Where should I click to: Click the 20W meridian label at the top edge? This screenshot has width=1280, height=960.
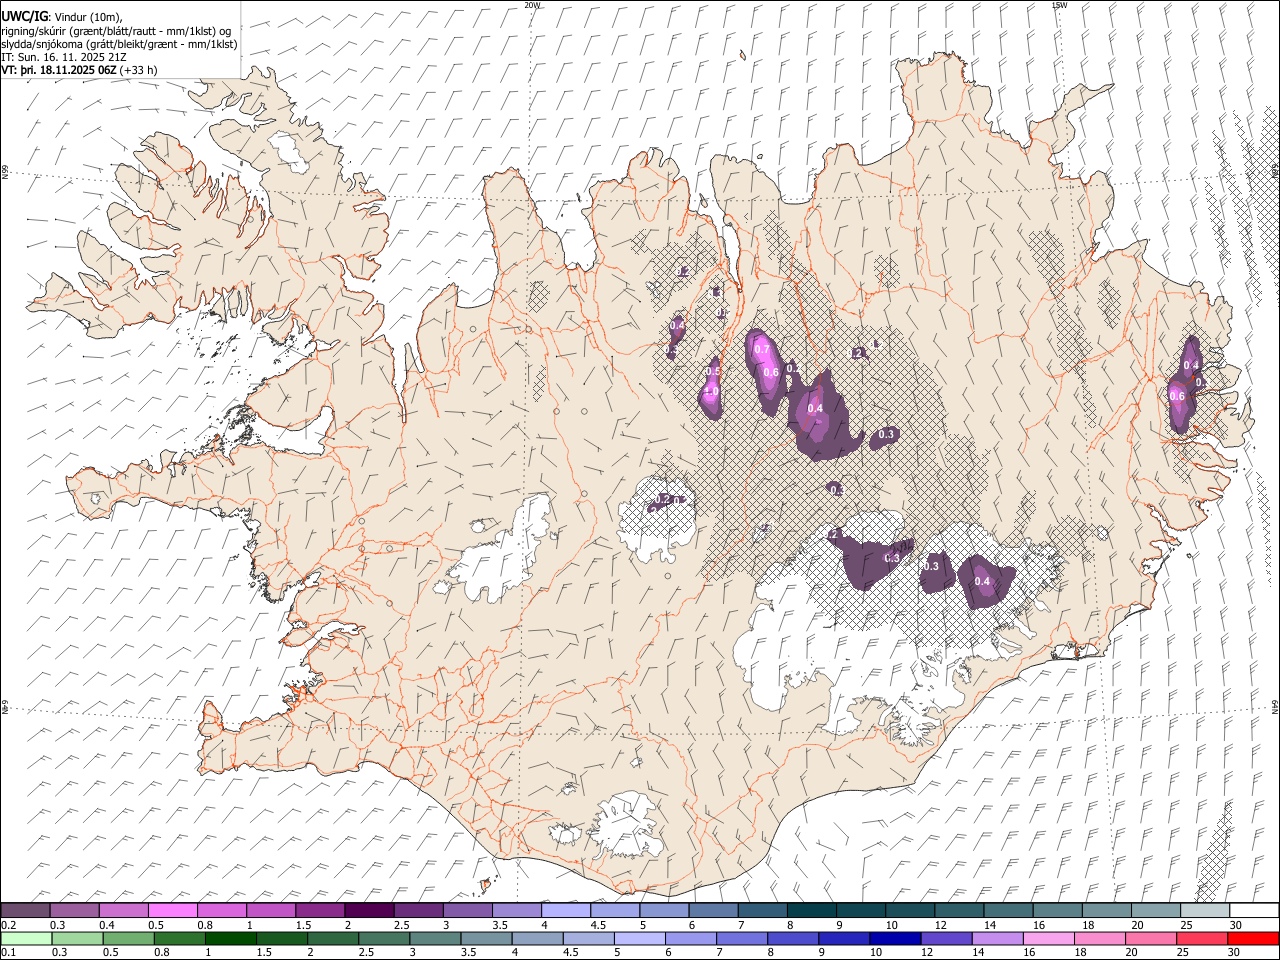532,5
